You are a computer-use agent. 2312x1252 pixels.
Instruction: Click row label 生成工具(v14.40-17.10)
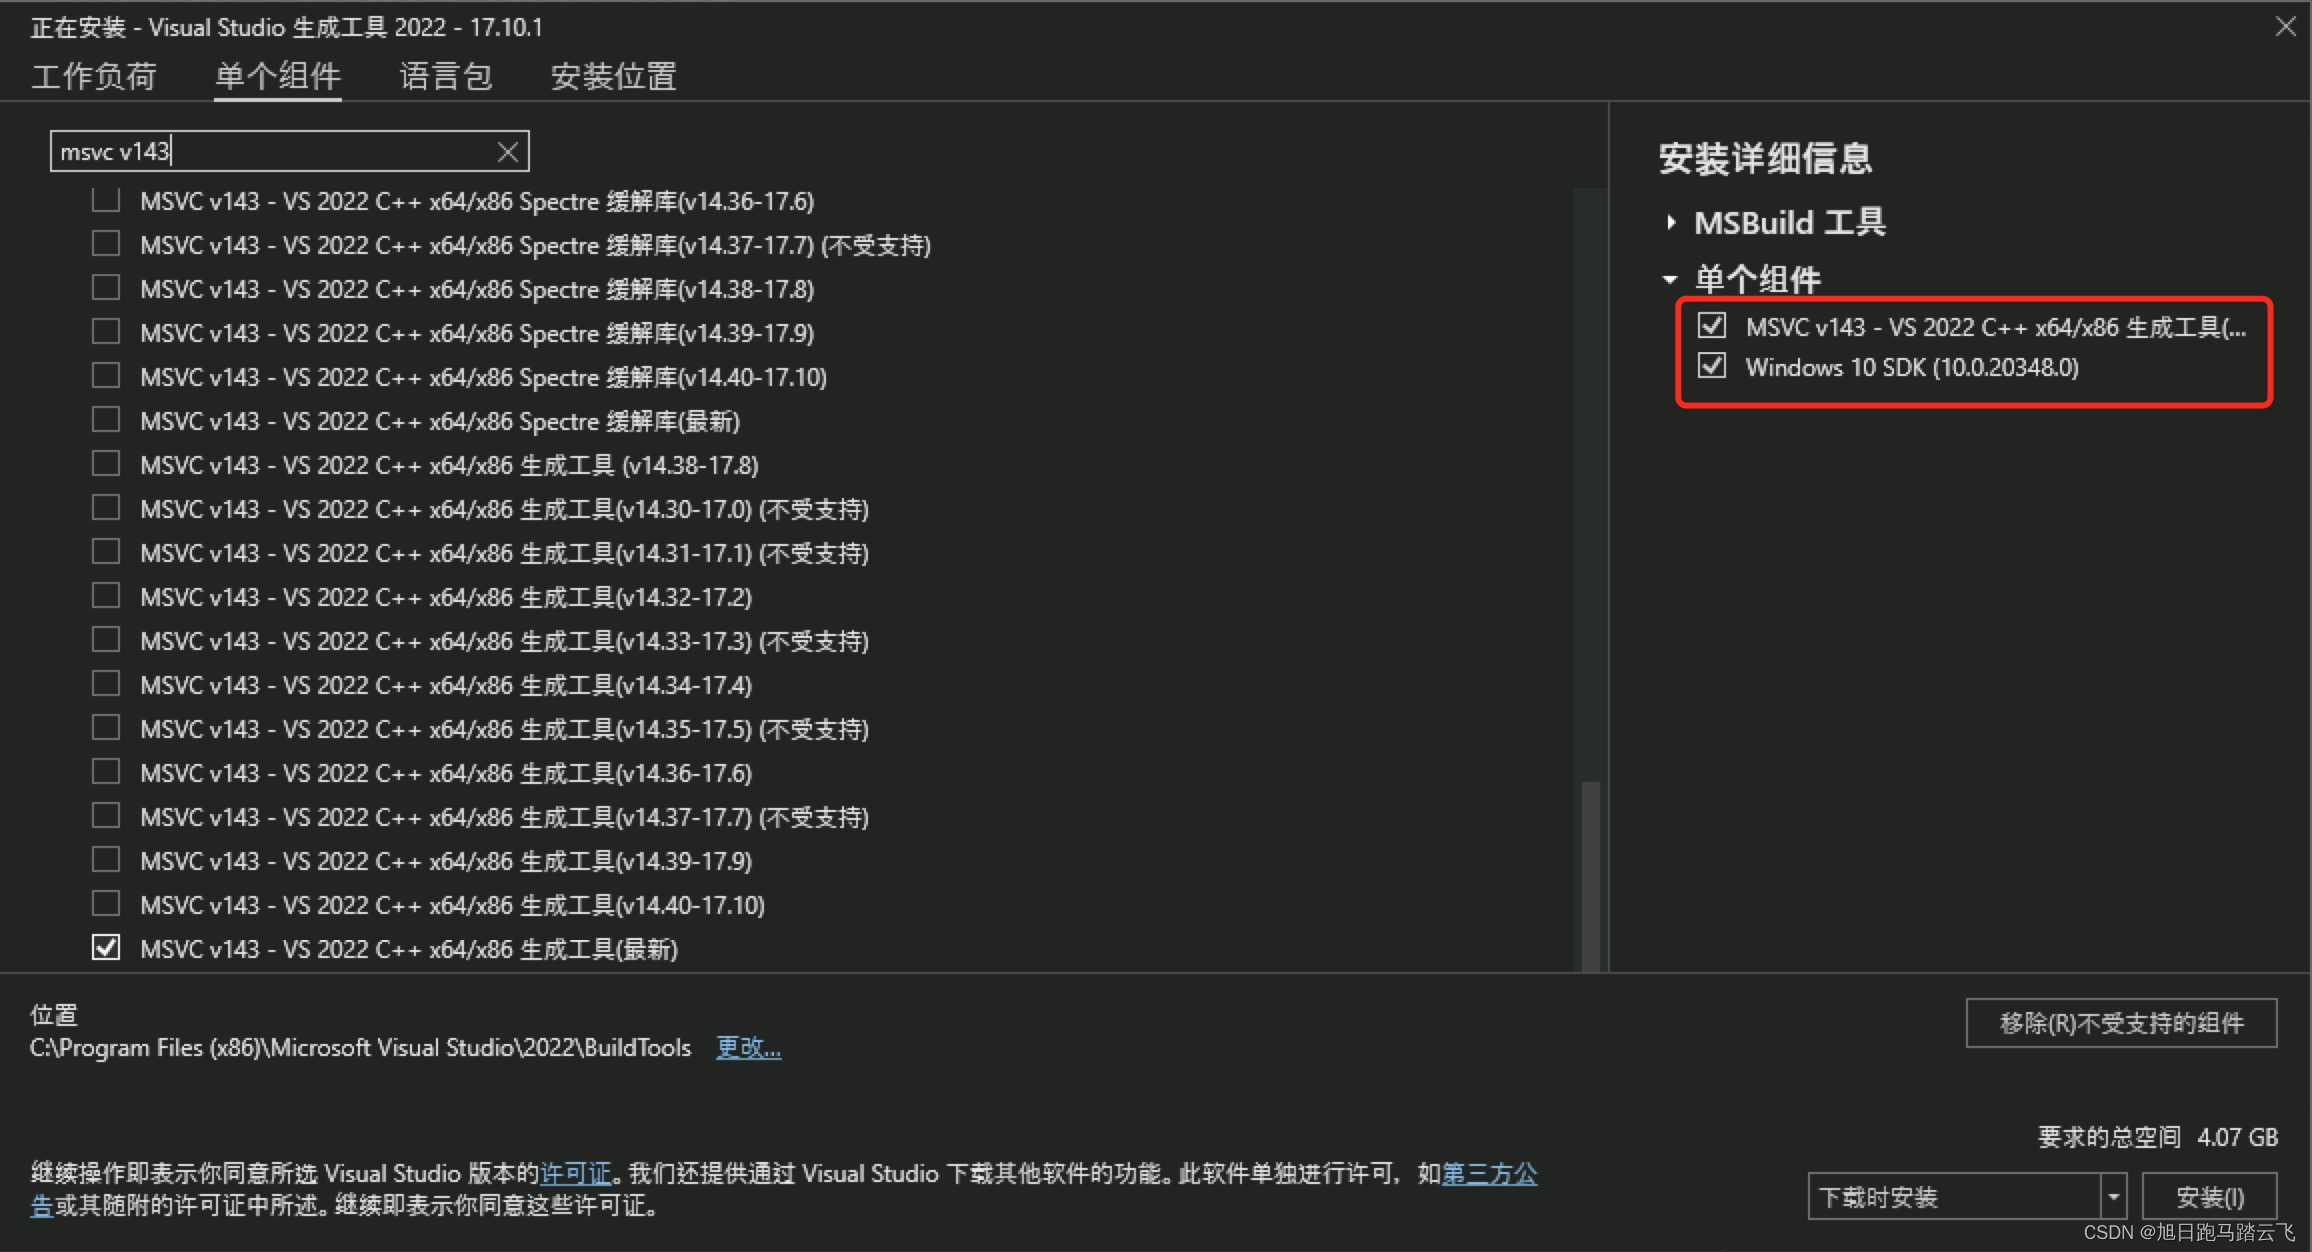point(452,905)
